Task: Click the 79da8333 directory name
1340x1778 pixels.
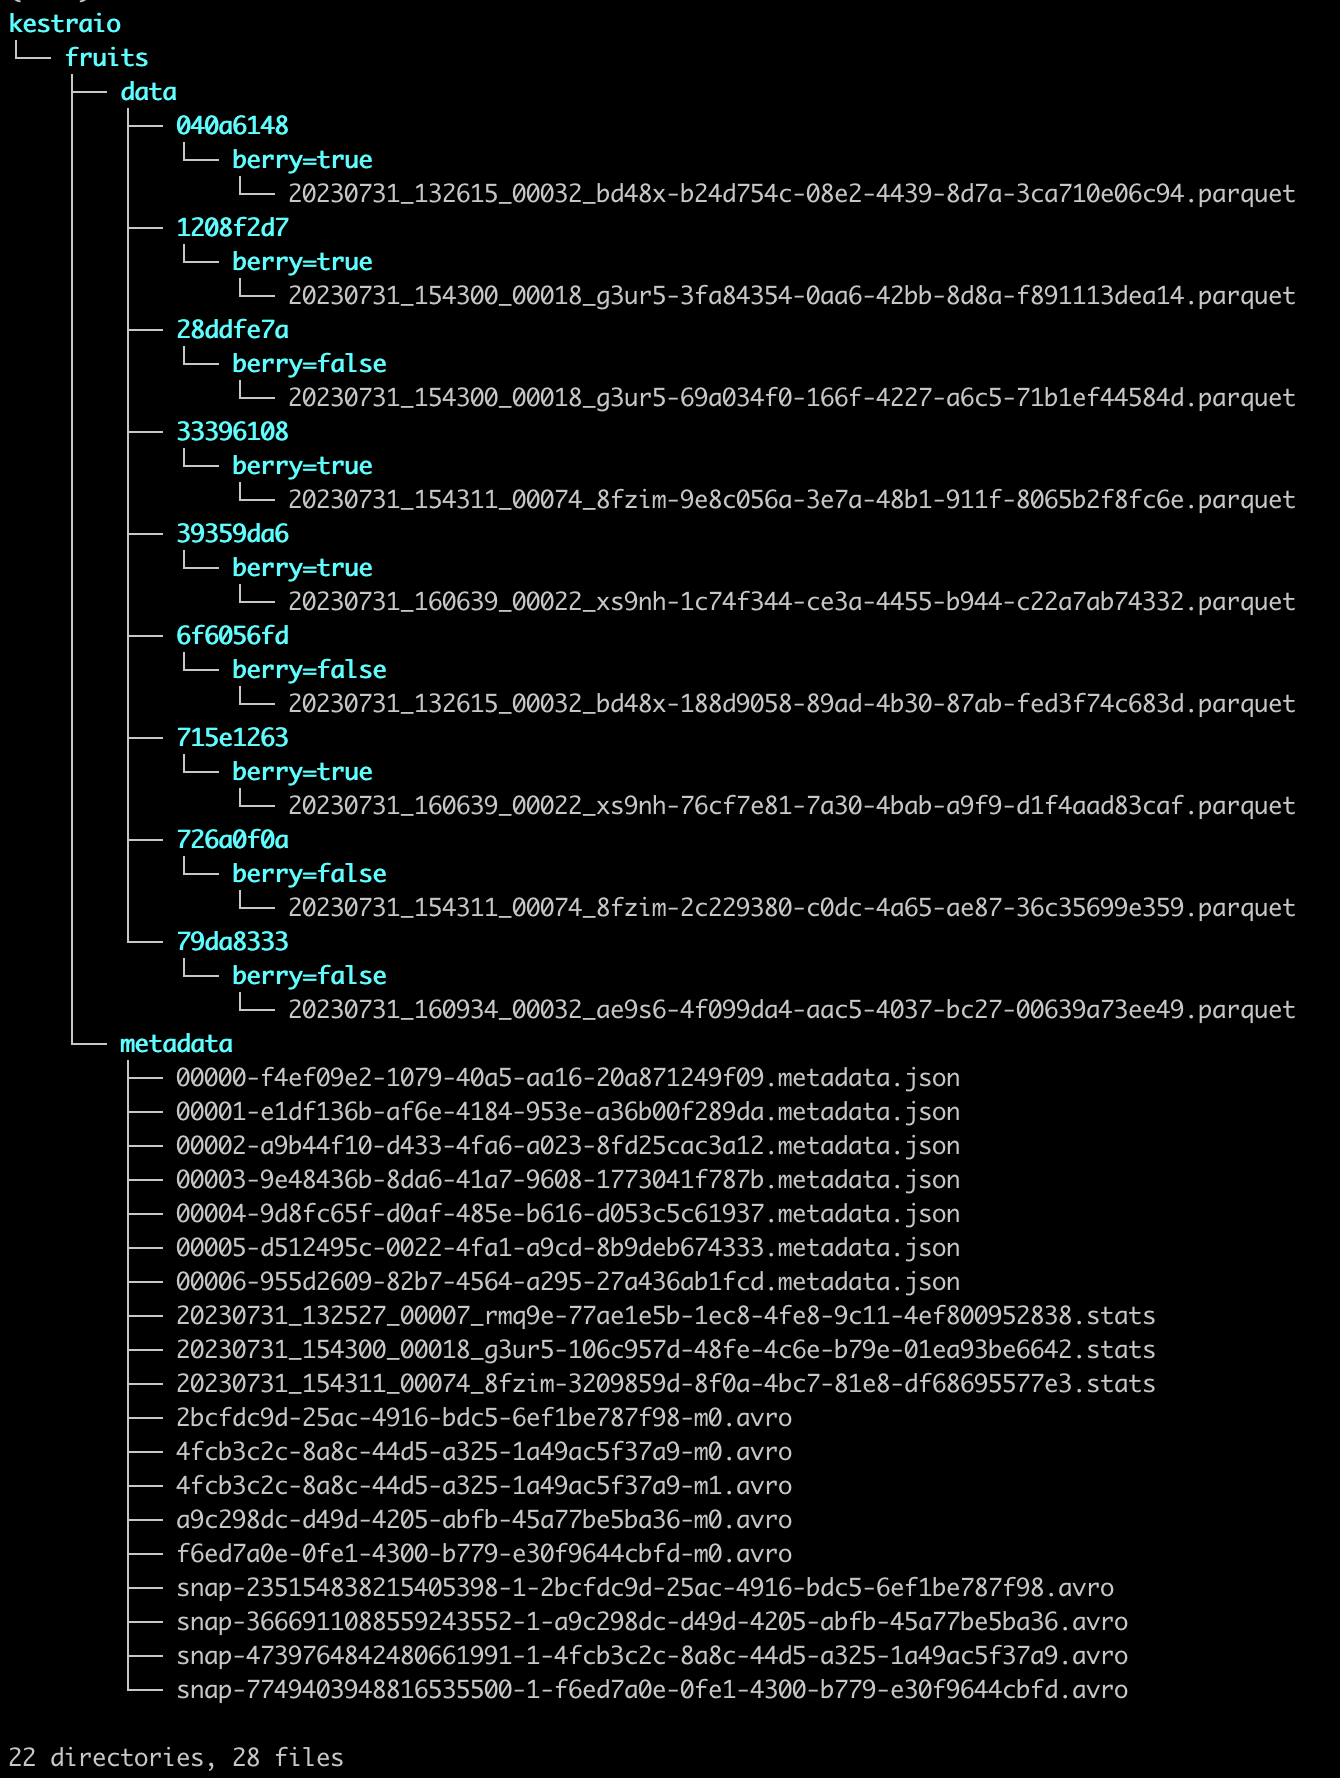Action: (x=232, y=942)
